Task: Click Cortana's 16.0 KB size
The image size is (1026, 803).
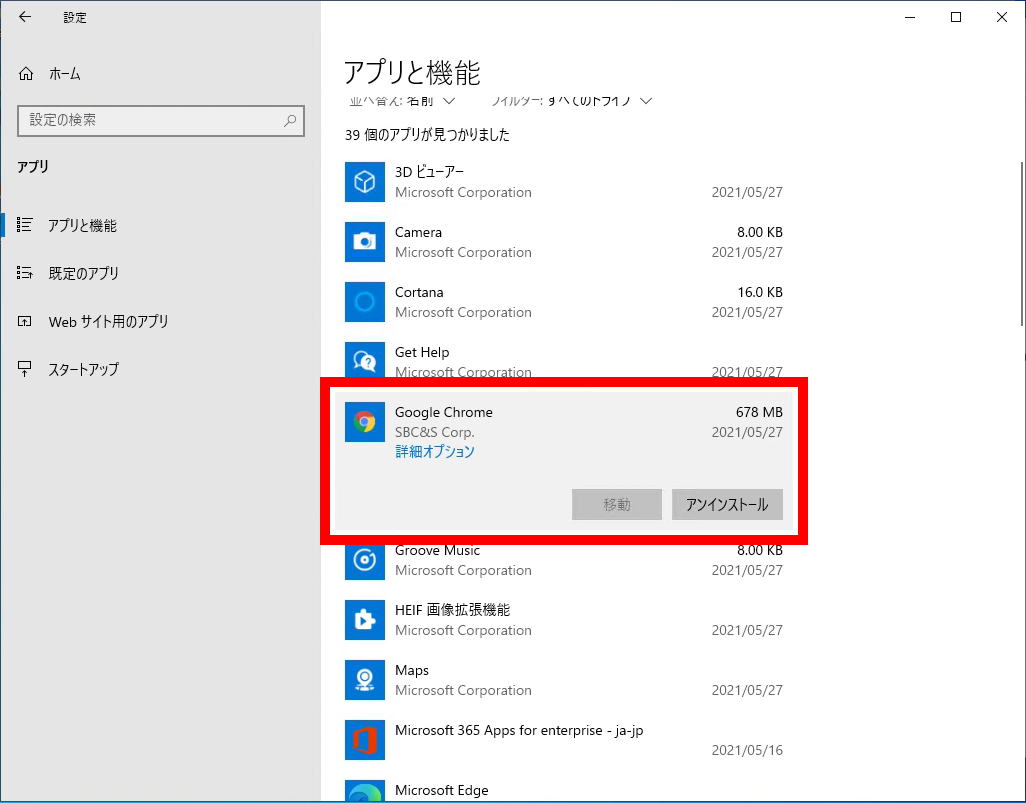Action: 760,292
